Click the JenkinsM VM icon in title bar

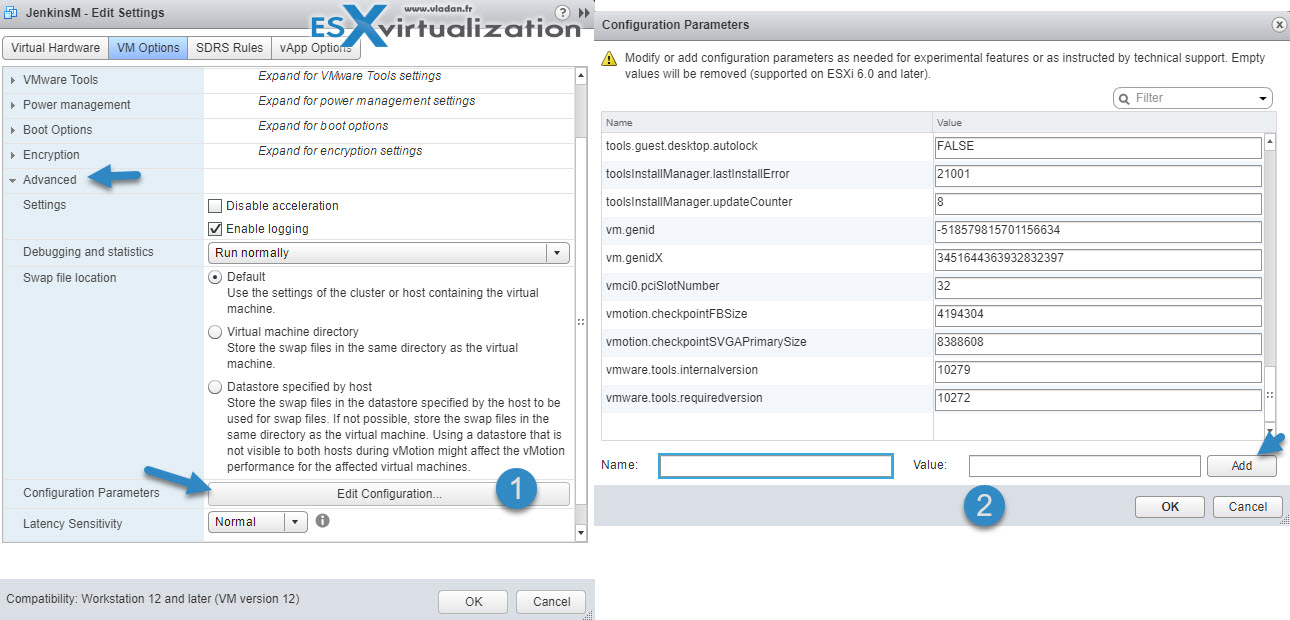coord(12,13)
